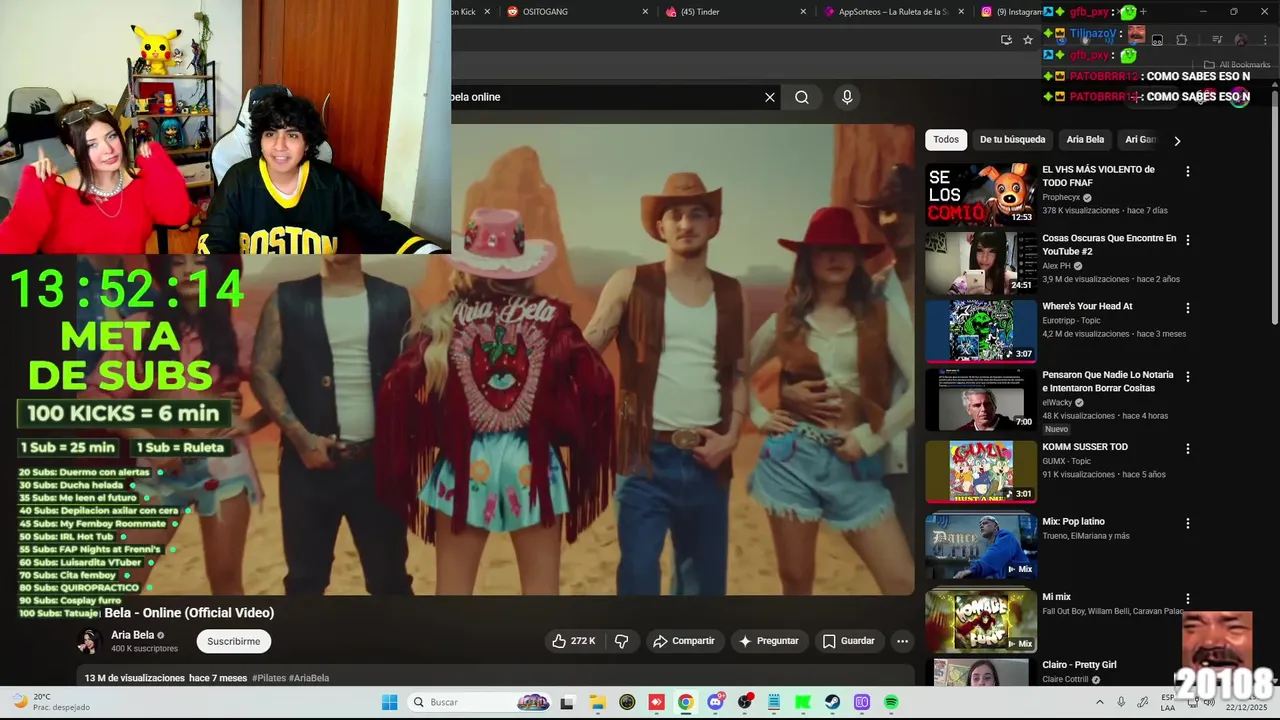Open Chrome three-dot menu
Image resolution: width=1280 pixels, height=720 pixels.
[1265, 40]
